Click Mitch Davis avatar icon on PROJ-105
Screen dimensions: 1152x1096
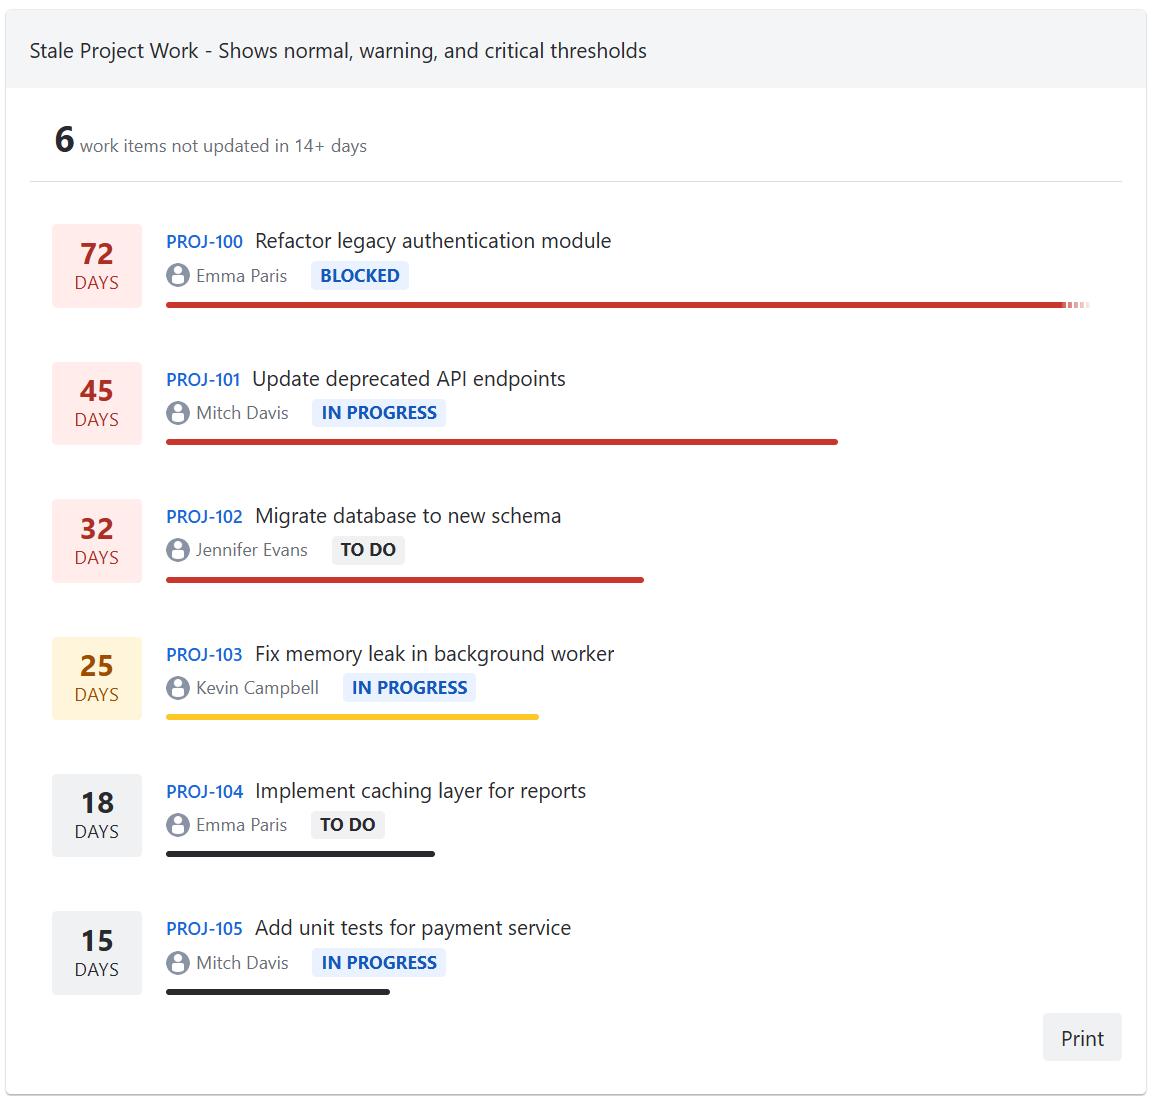pyautogui.click(x=178, y=963)
